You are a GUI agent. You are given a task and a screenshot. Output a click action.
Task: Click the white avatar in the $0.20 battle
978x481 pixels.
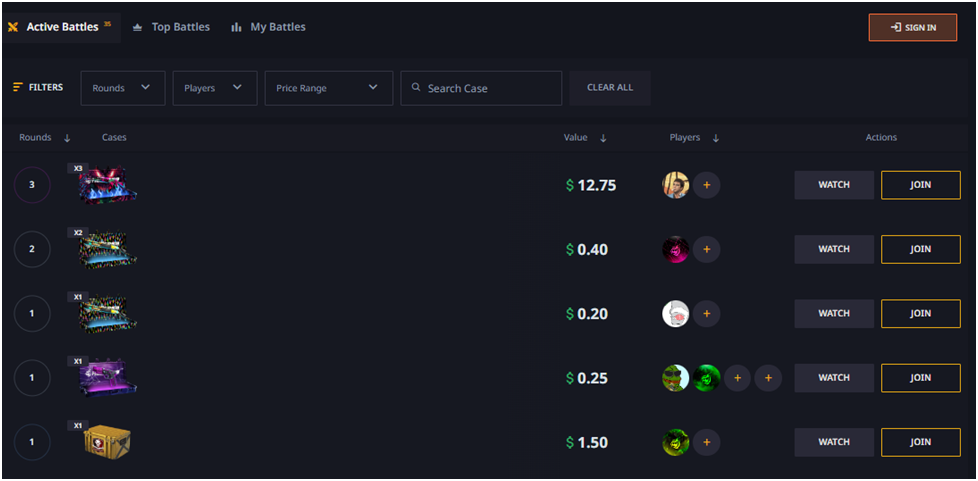(x=676, y=314)
